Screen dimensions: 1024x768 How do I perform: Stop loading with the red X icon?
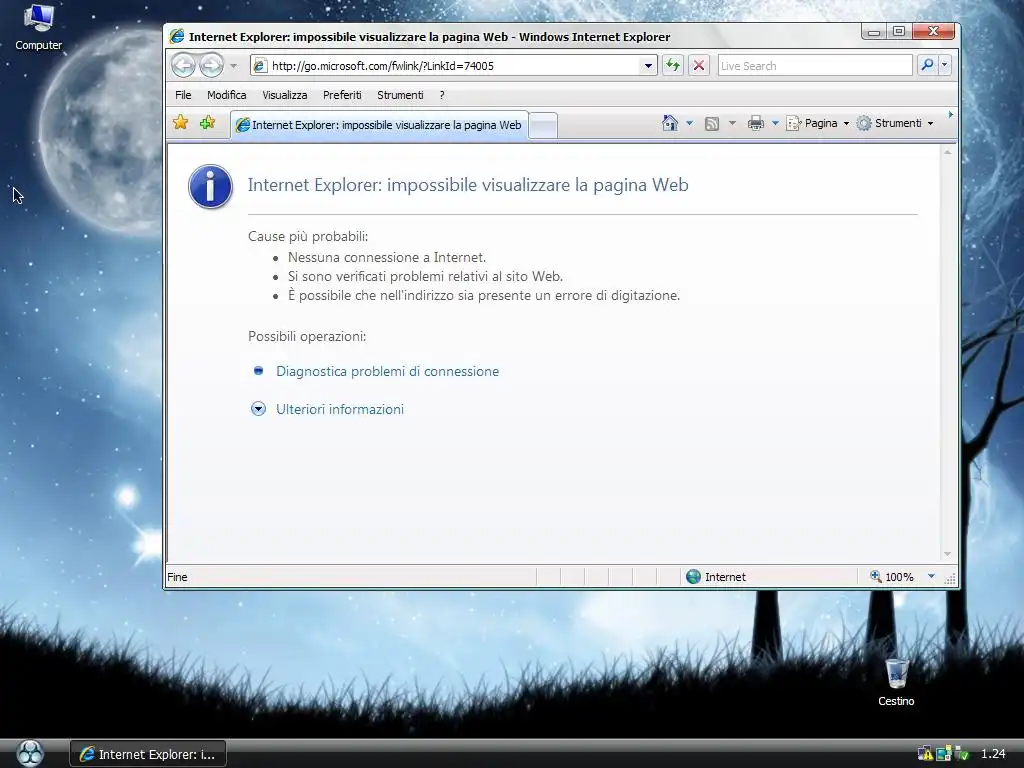point(699,65)
